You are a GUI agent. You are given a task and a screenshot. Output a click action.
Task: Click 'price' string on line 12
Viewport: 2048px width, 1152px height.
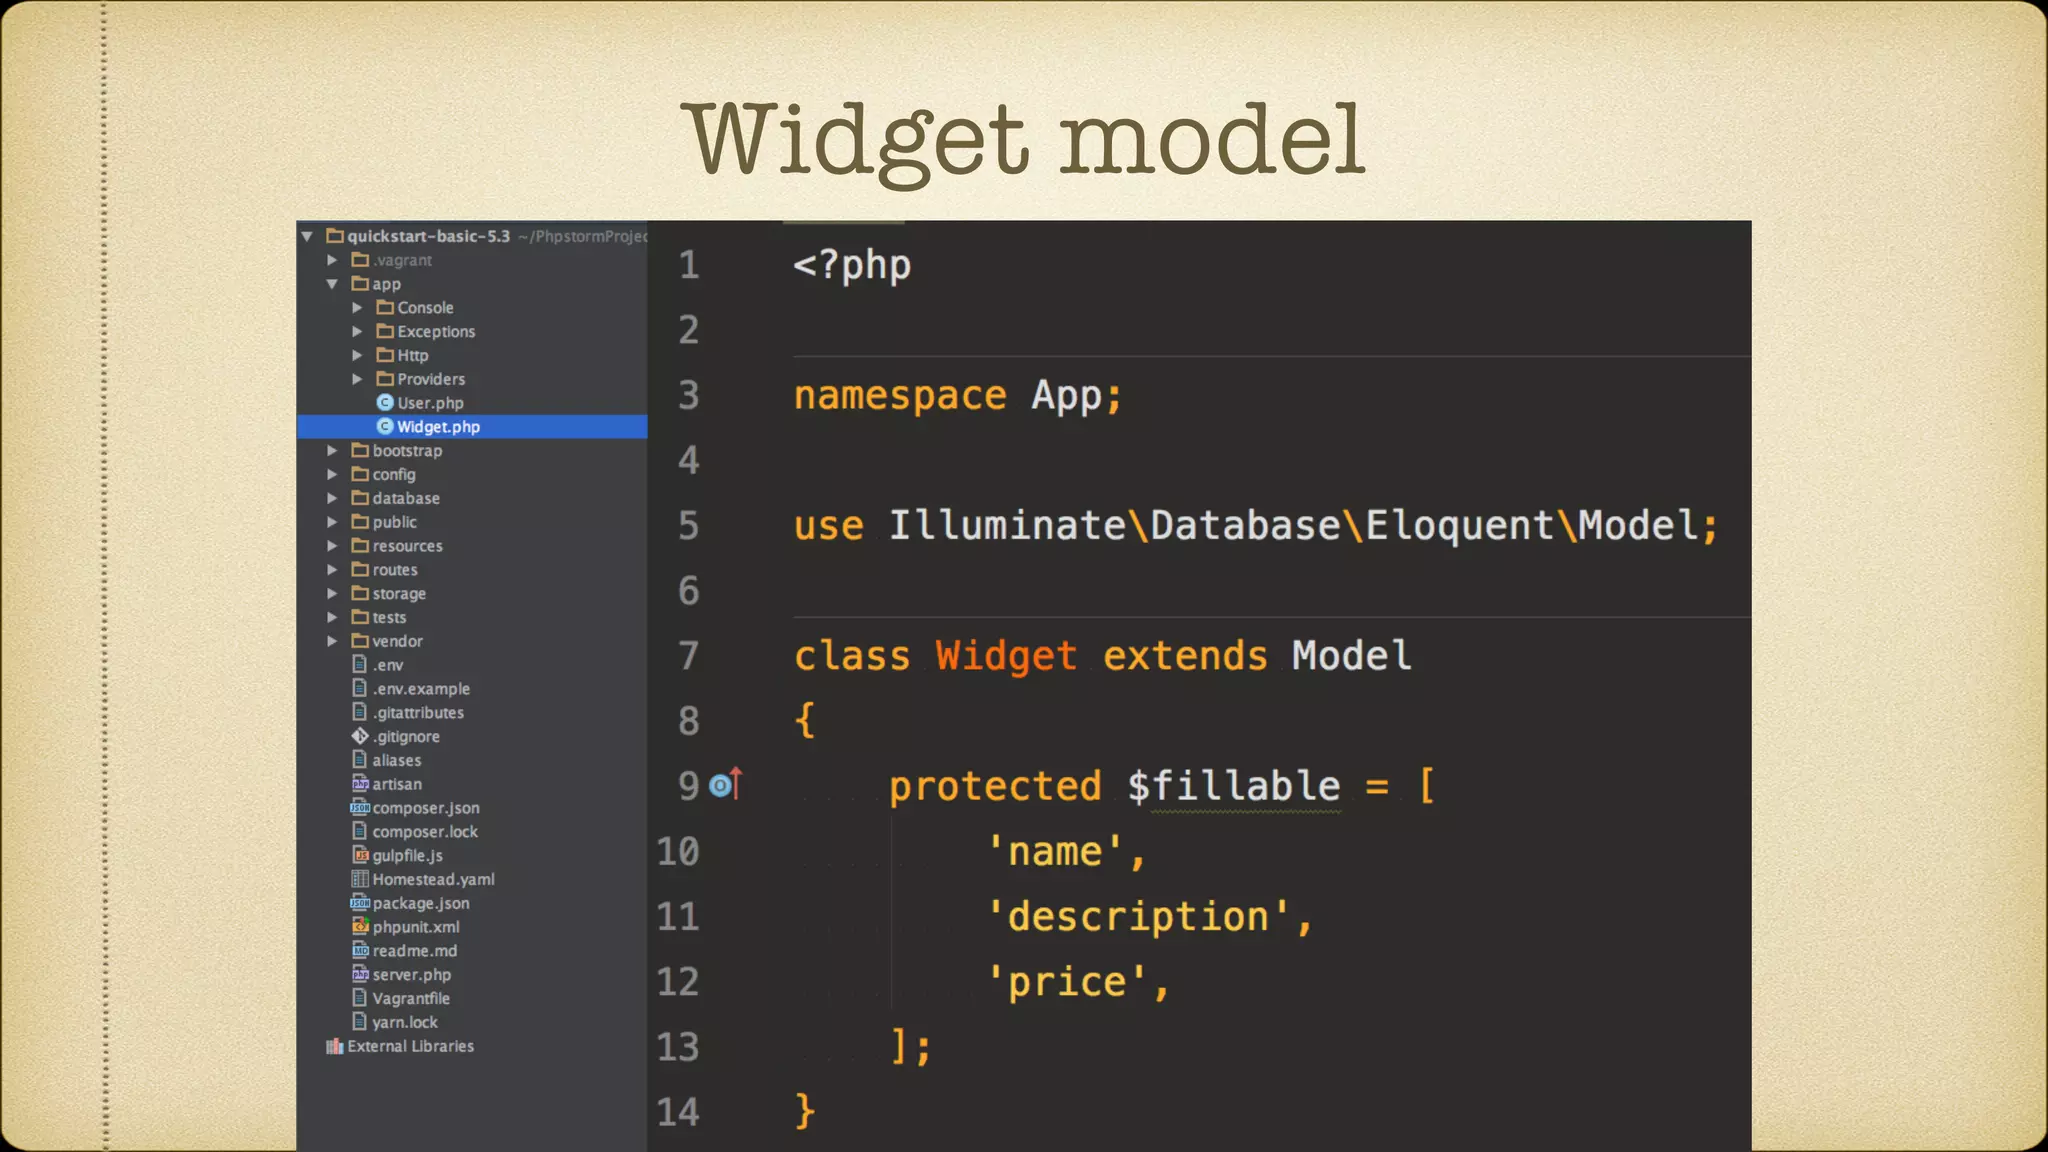point(1066,982)
